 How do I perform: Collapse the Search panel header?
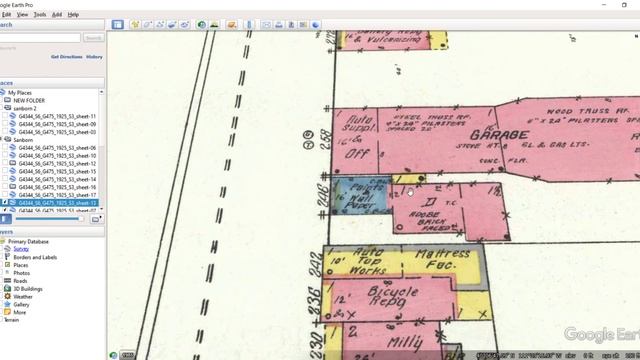(52, 24)
